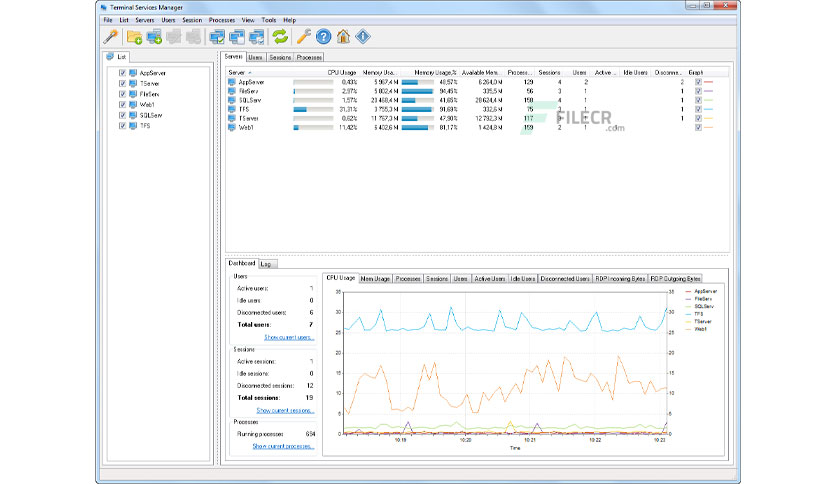This screenshot has height=484, width=836.
Task: Click the add server toolbar icon
Action: click(154, 37)
